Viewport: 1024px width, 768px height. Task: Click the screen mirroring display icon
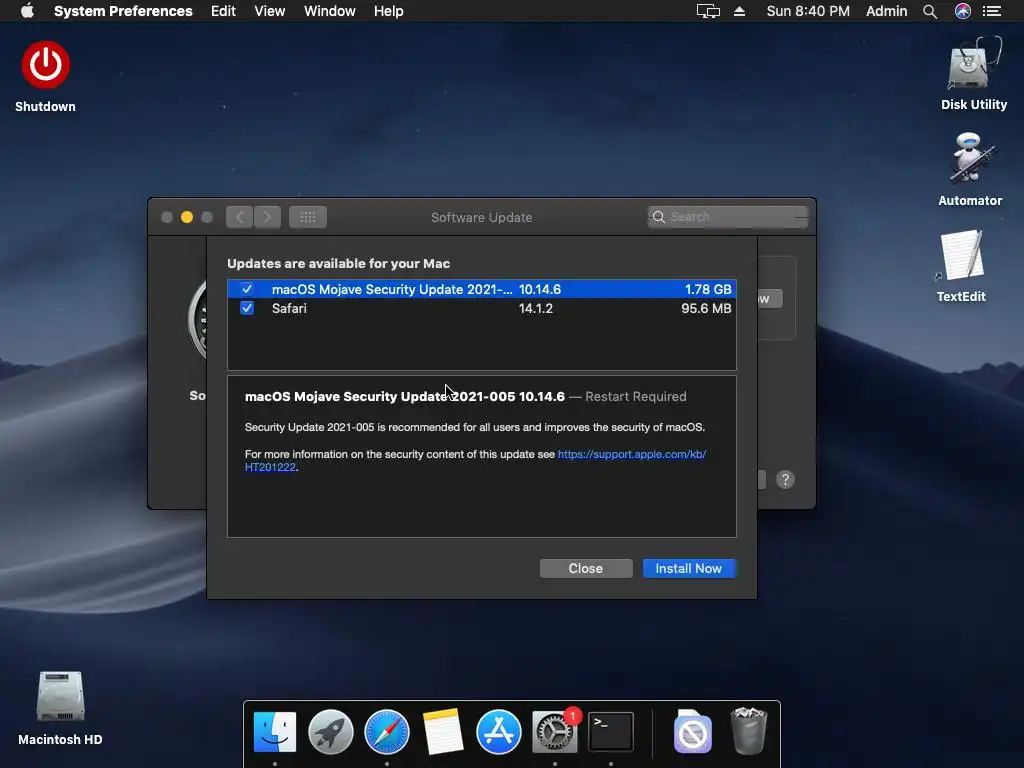pyautogui.click(x=708, y=11)
